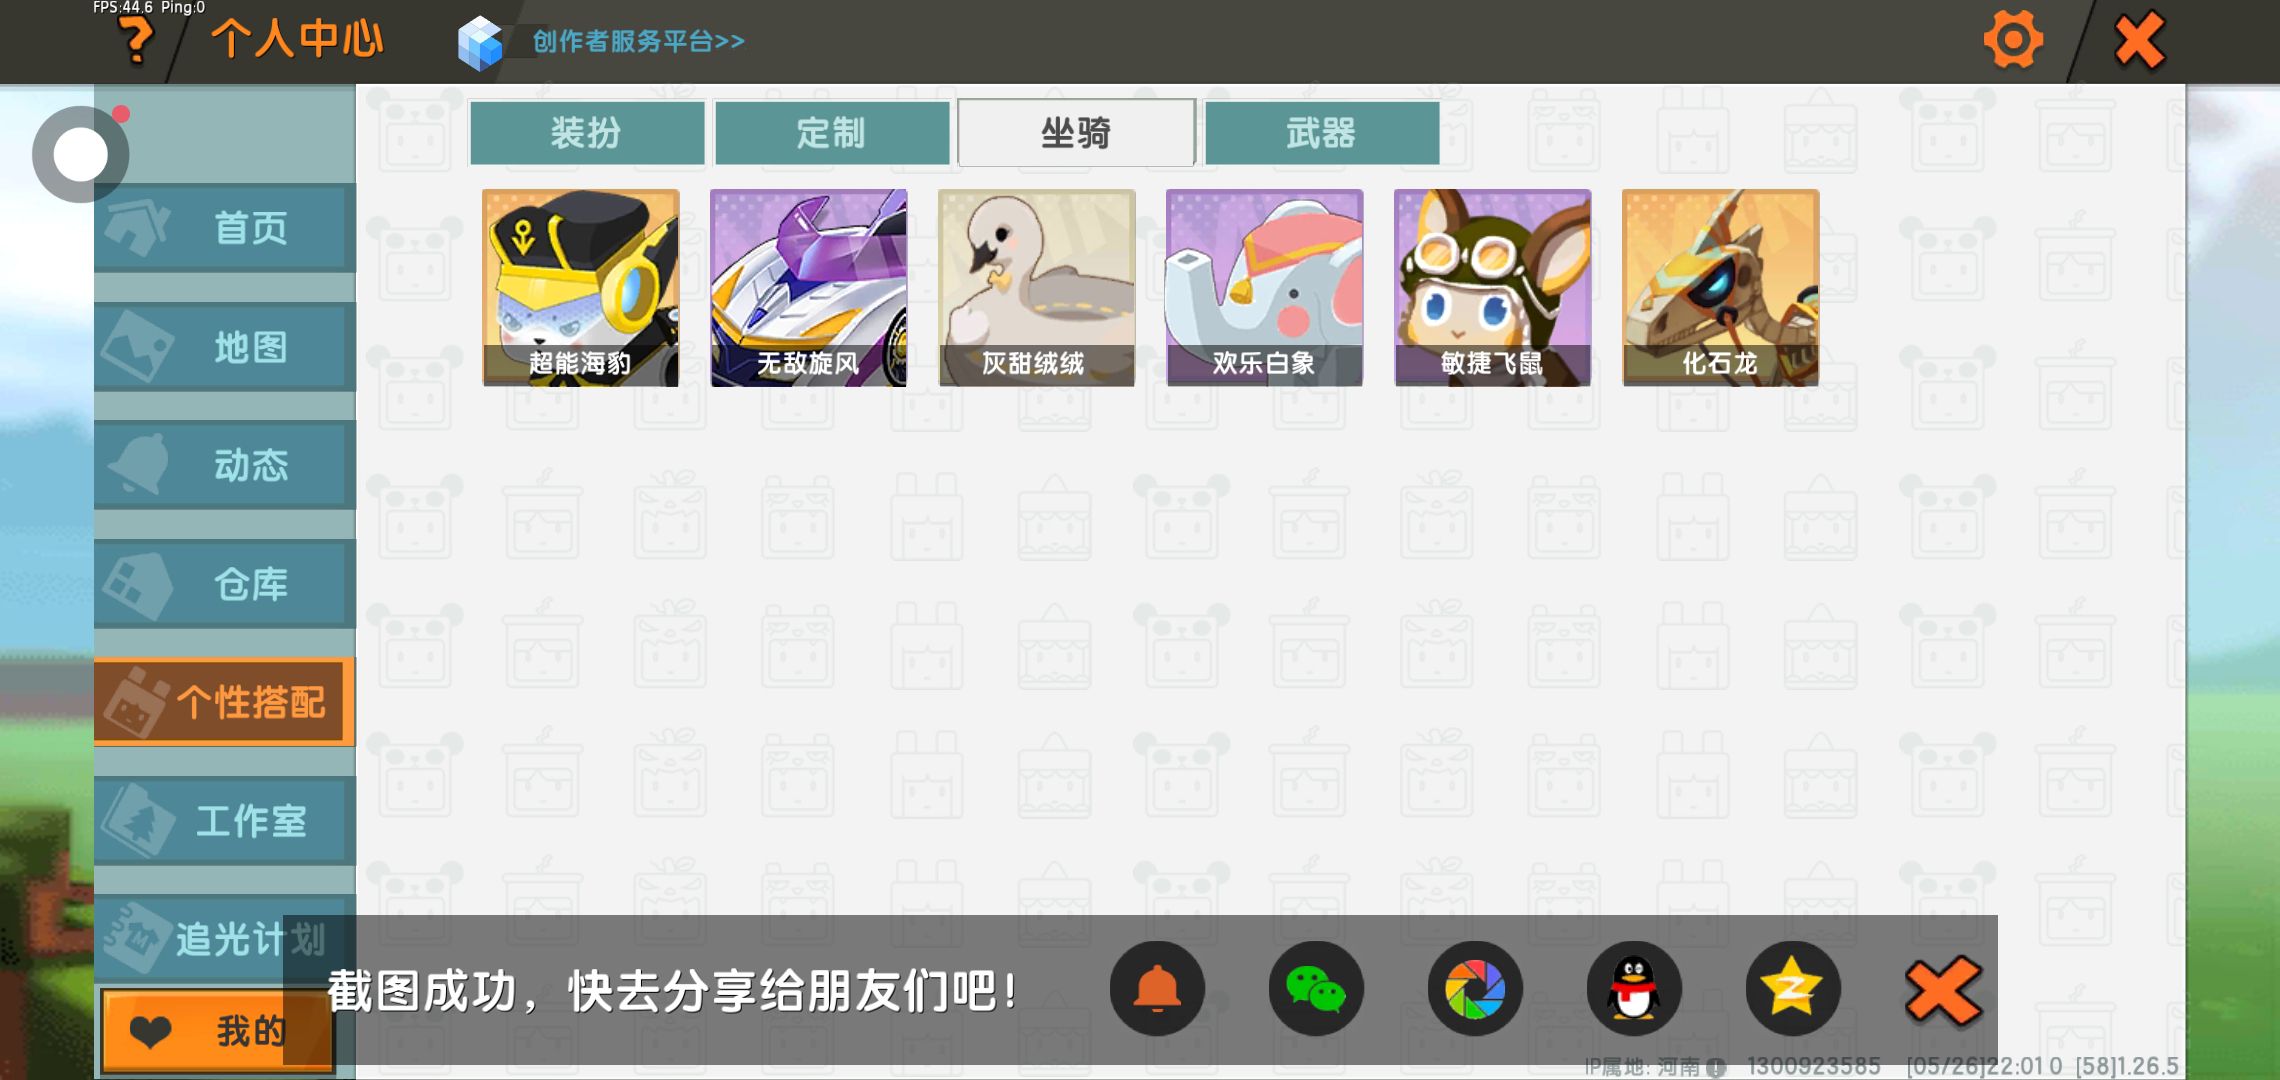
Task: Switch to the 定制 tab
Action: [x=832, y=132]
